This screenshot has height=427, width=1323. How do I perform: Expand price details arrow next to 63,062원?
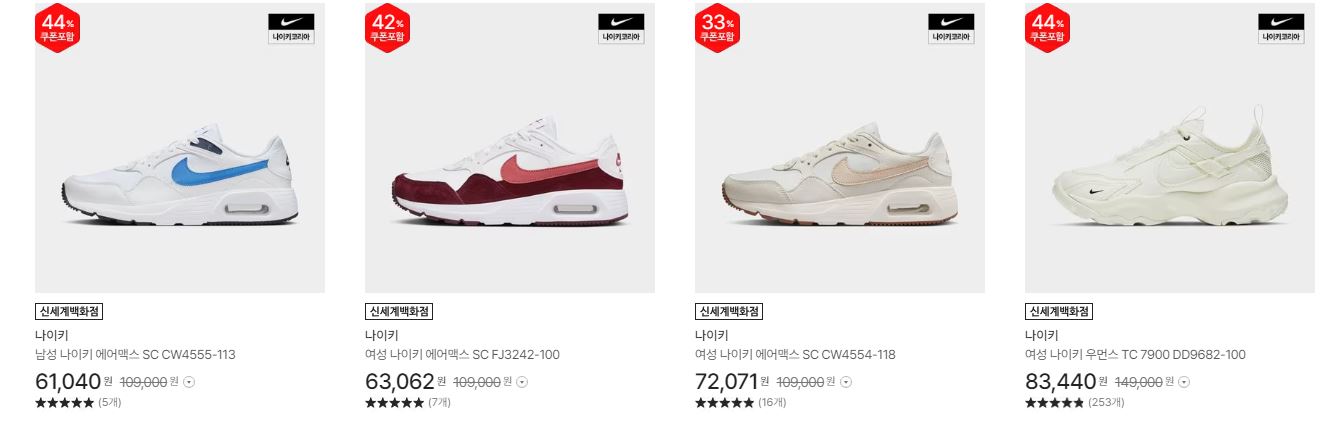522,382
